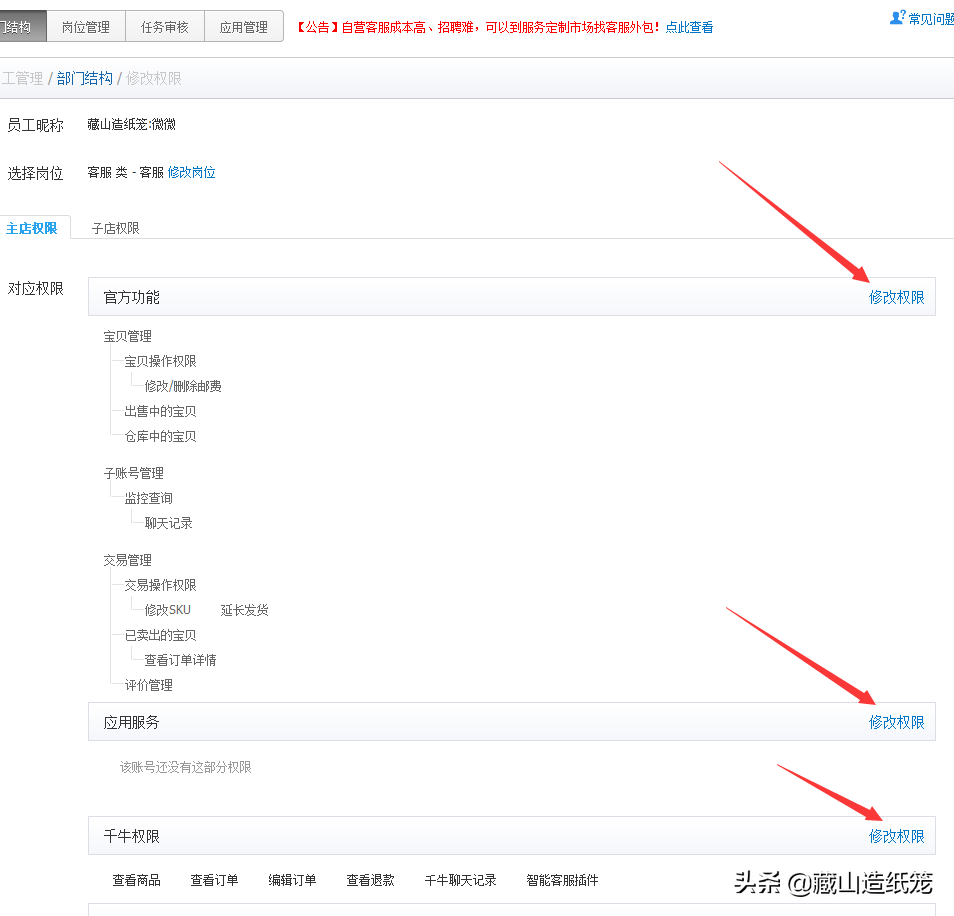Click the 官方功能 section header
The width and height of the screenshot is (954, 916).
coord(512,297)
